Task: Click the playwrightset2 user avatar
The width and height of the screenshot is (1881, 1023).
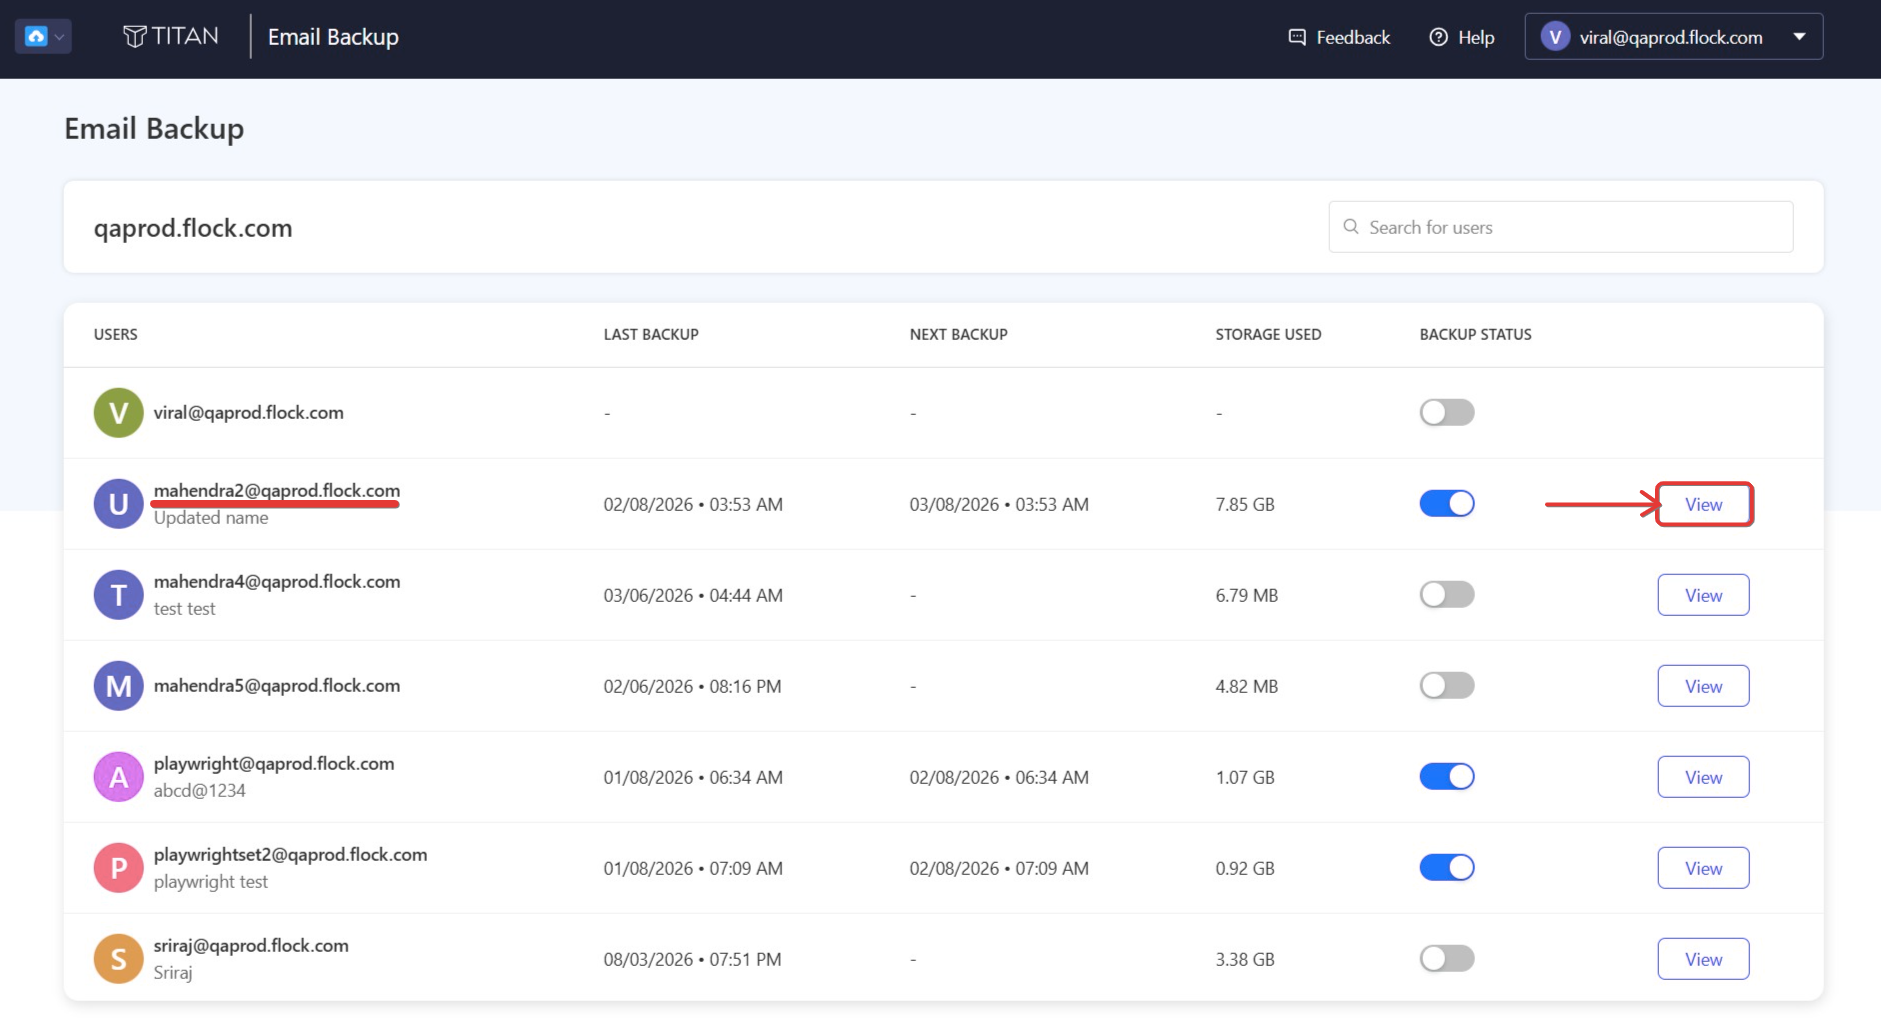Action: [x=118, y=868]
